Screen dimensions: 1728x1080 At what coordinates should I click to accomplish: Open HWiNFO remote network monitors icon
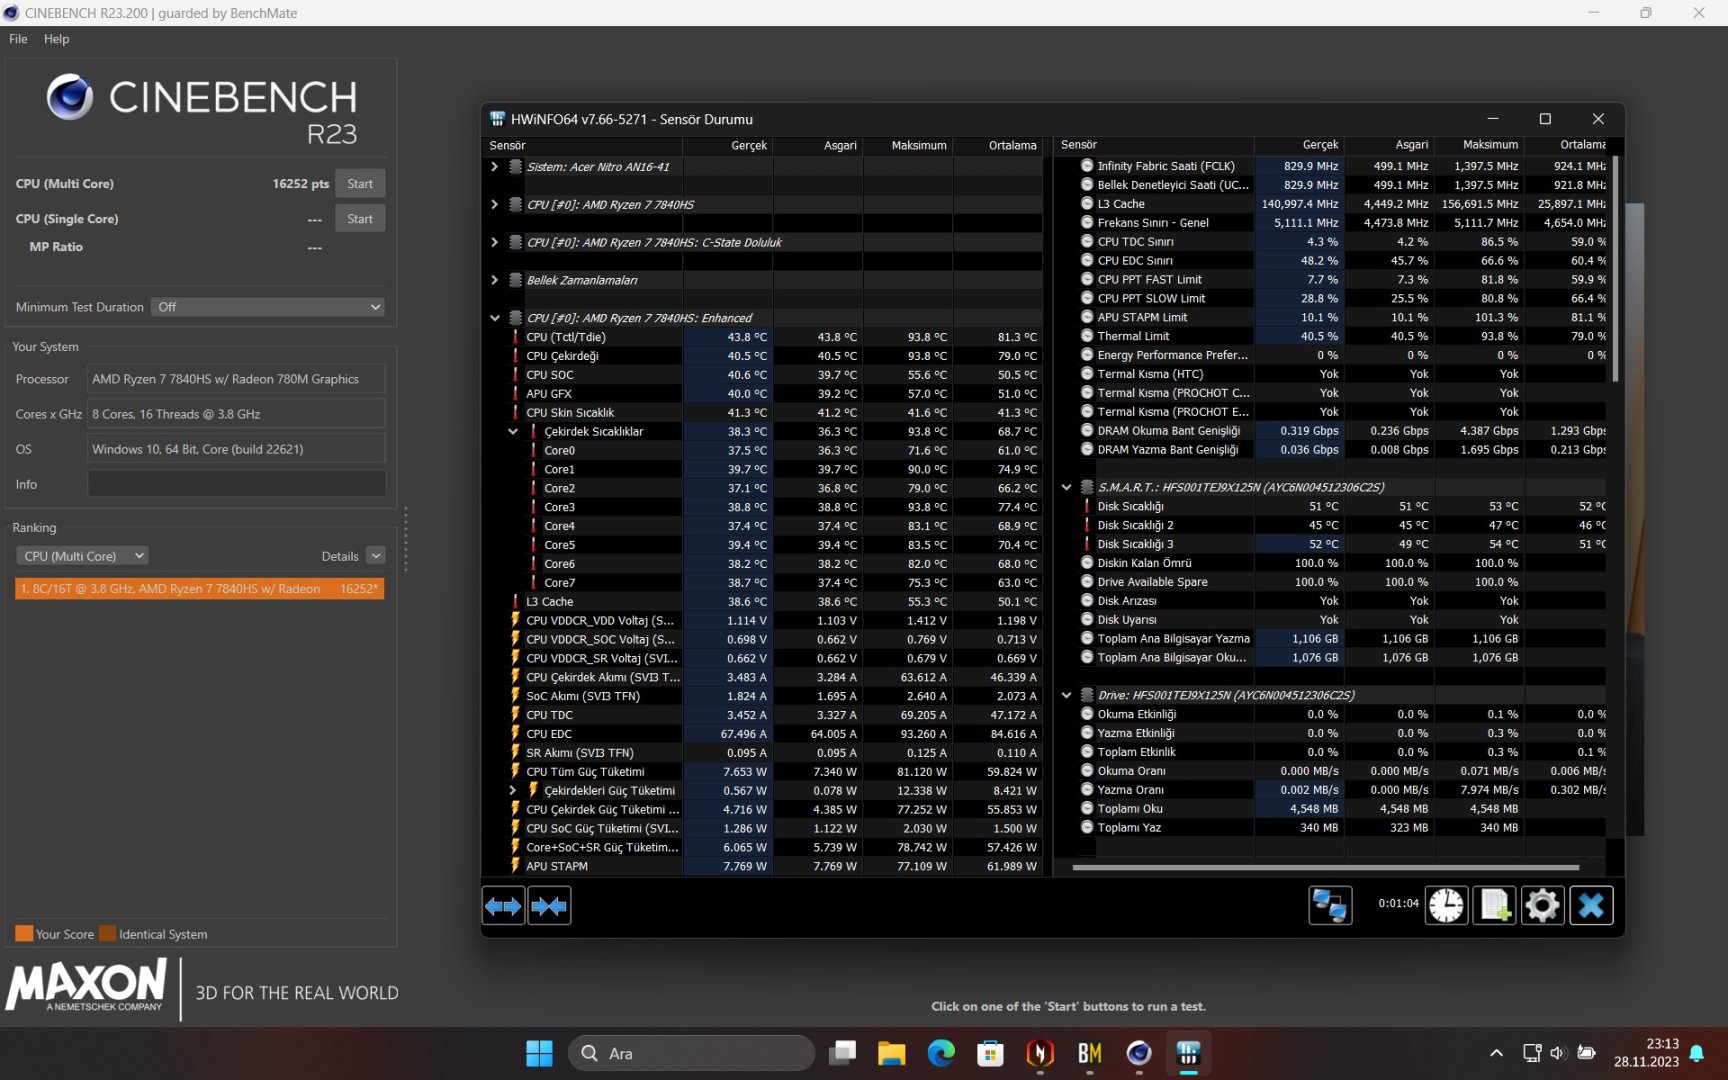point(1330,906)
